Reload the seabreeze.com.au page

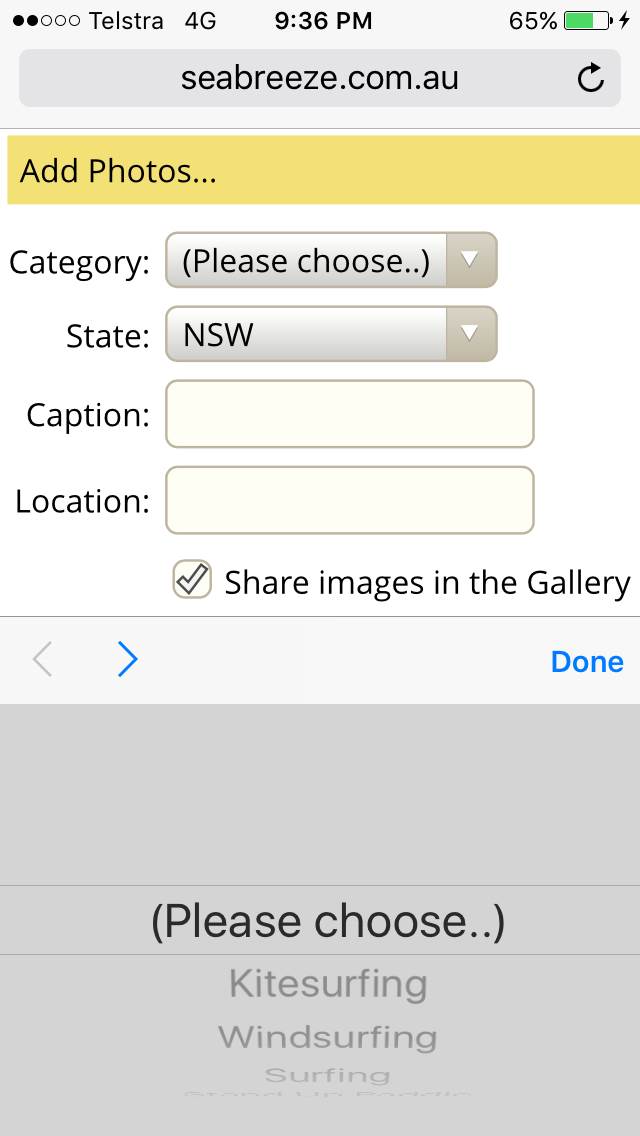[x=591, y=78]
